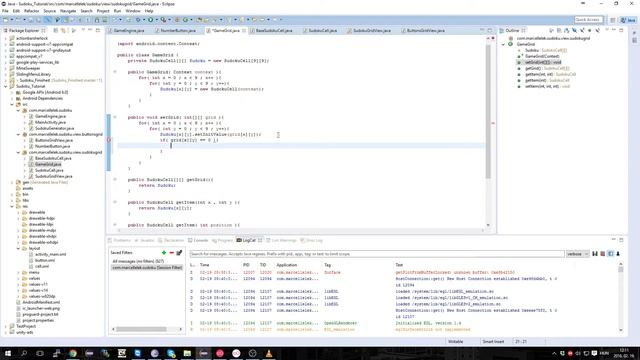Screen dimensions: 640x360
Task: Open the Windows Start menu
Action: pyautogui.click(x=7, y=353)
